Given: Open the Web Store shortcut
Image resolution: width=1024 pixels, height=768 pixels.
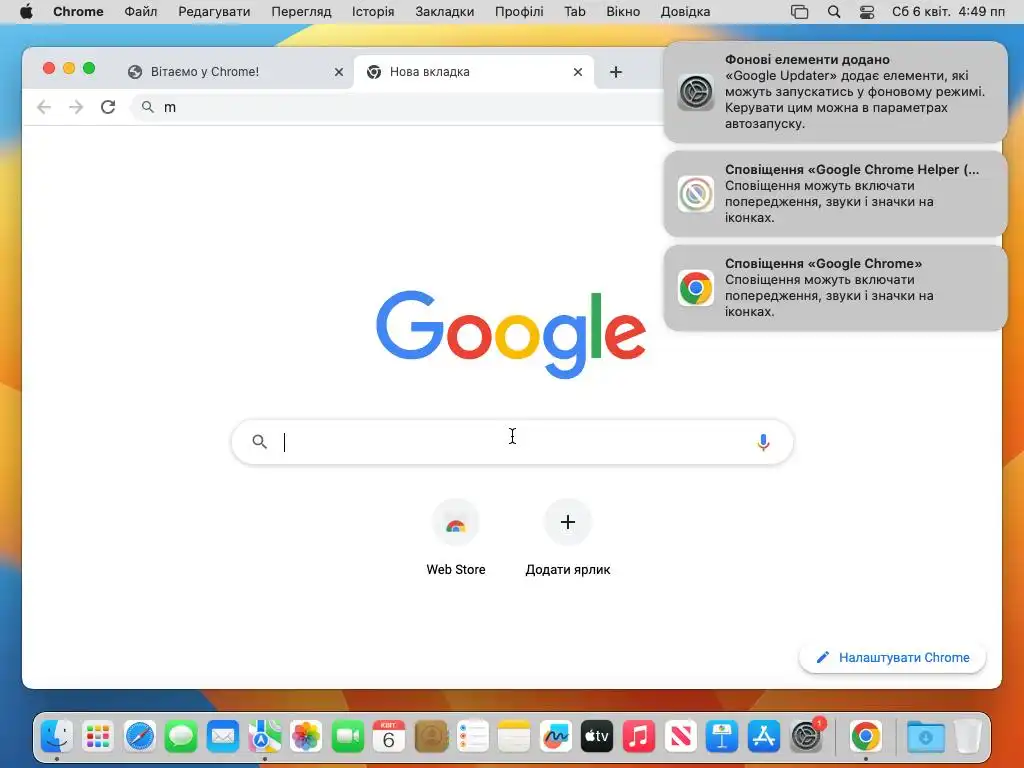Looking at the screenshot, I should [x=456, y=537].
